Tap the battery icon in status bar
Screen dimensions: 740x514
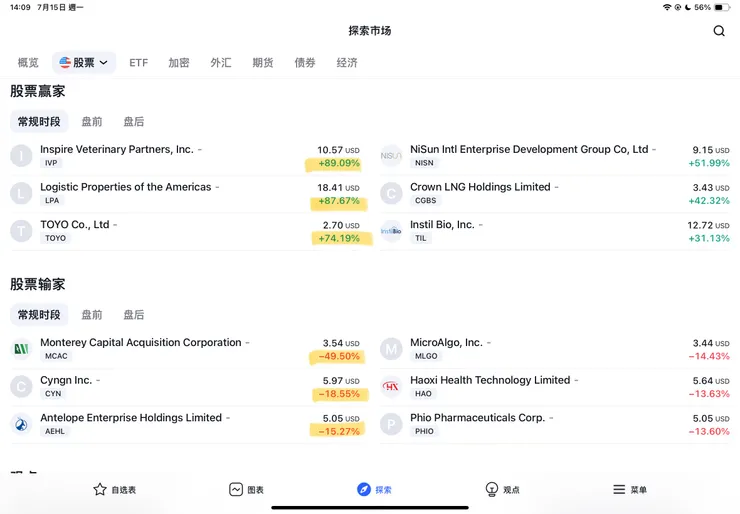pyautogui.click(x=722, y=7)
